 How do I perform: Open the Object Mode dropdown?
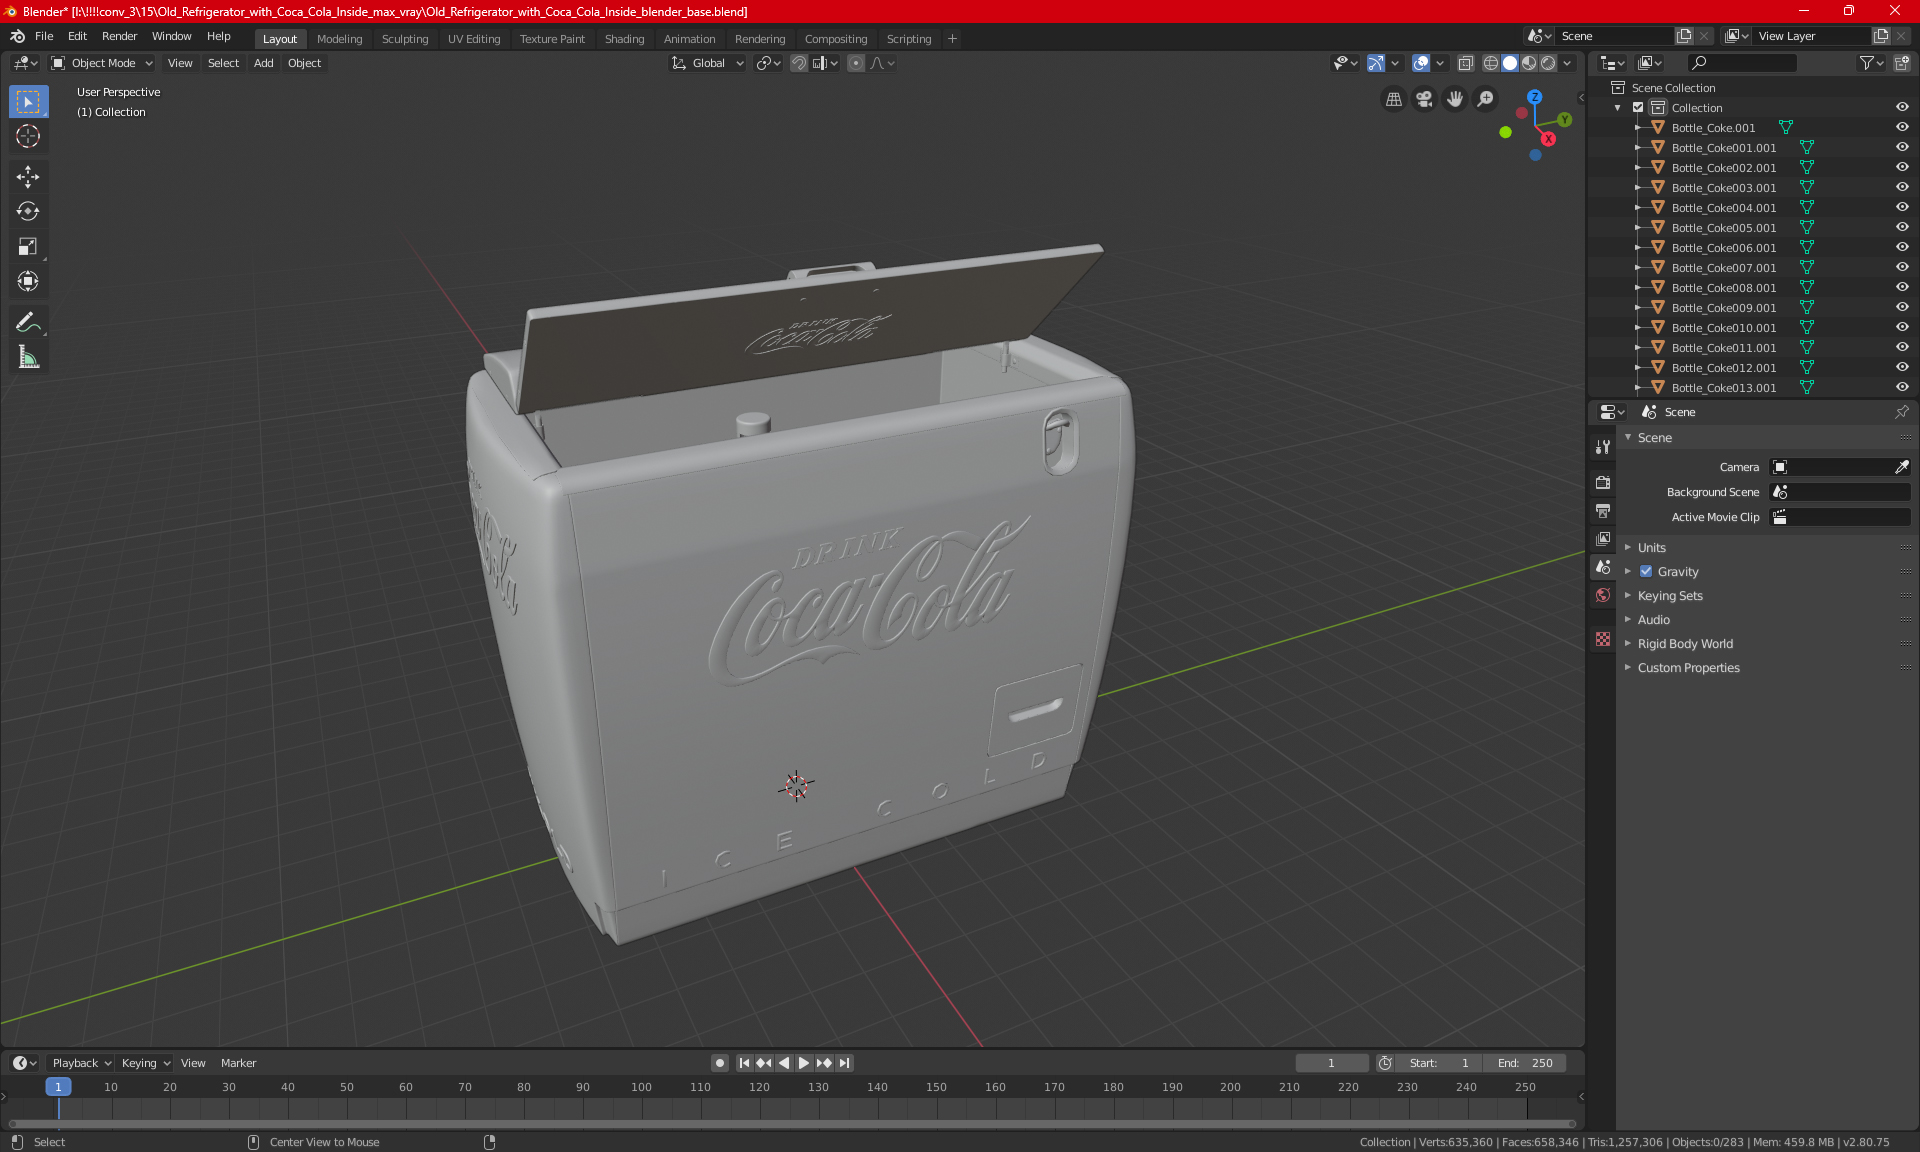(102, 63)
